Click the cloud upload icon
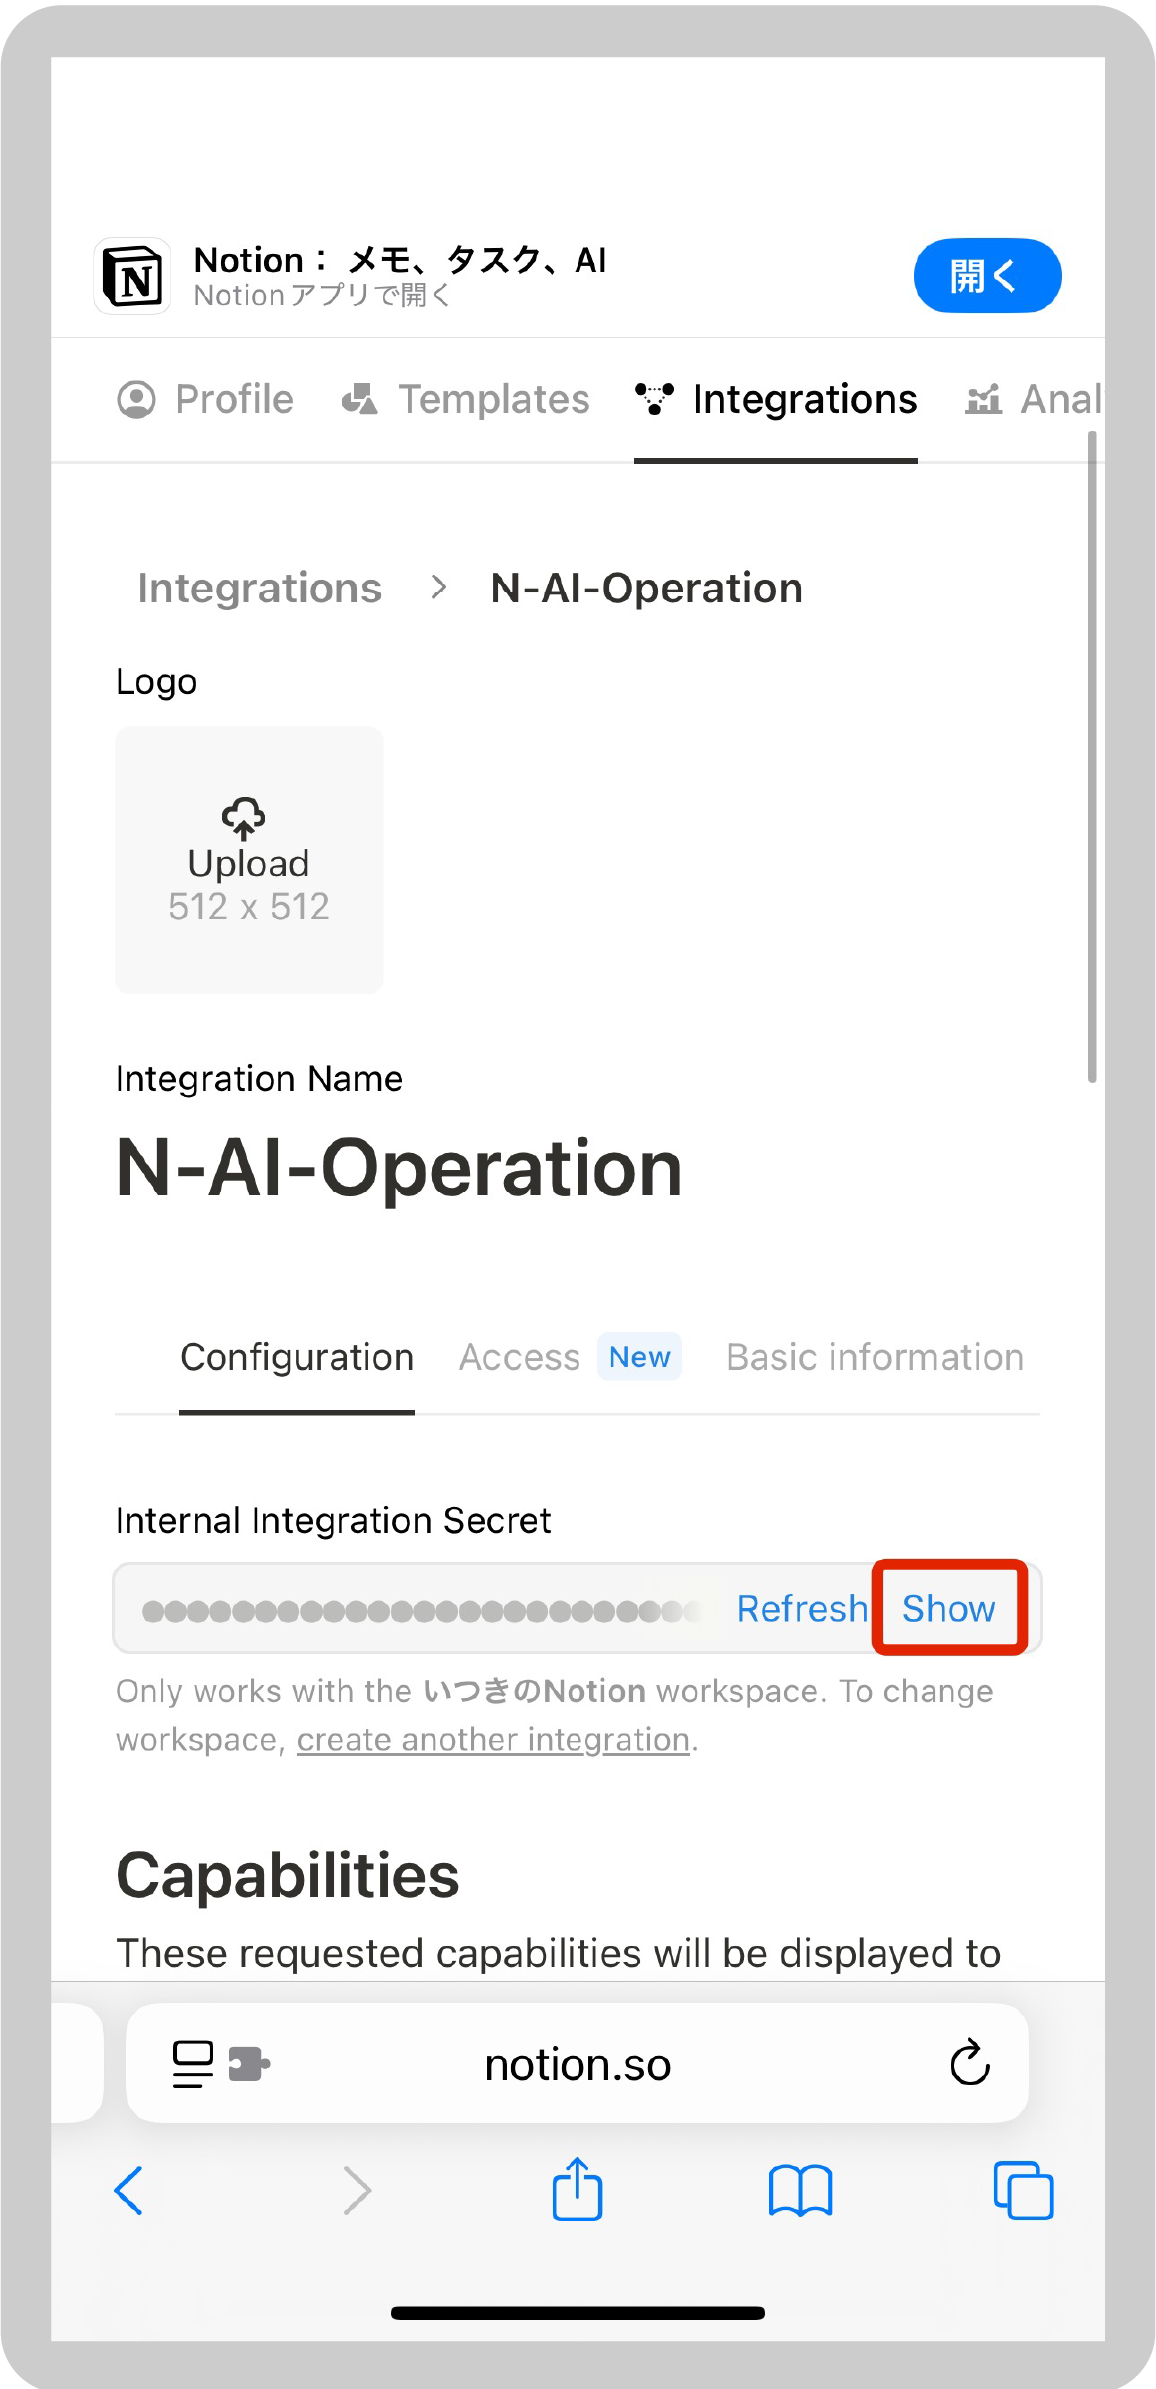This screenshot has width=1156, height=2389. click(244, 818)
